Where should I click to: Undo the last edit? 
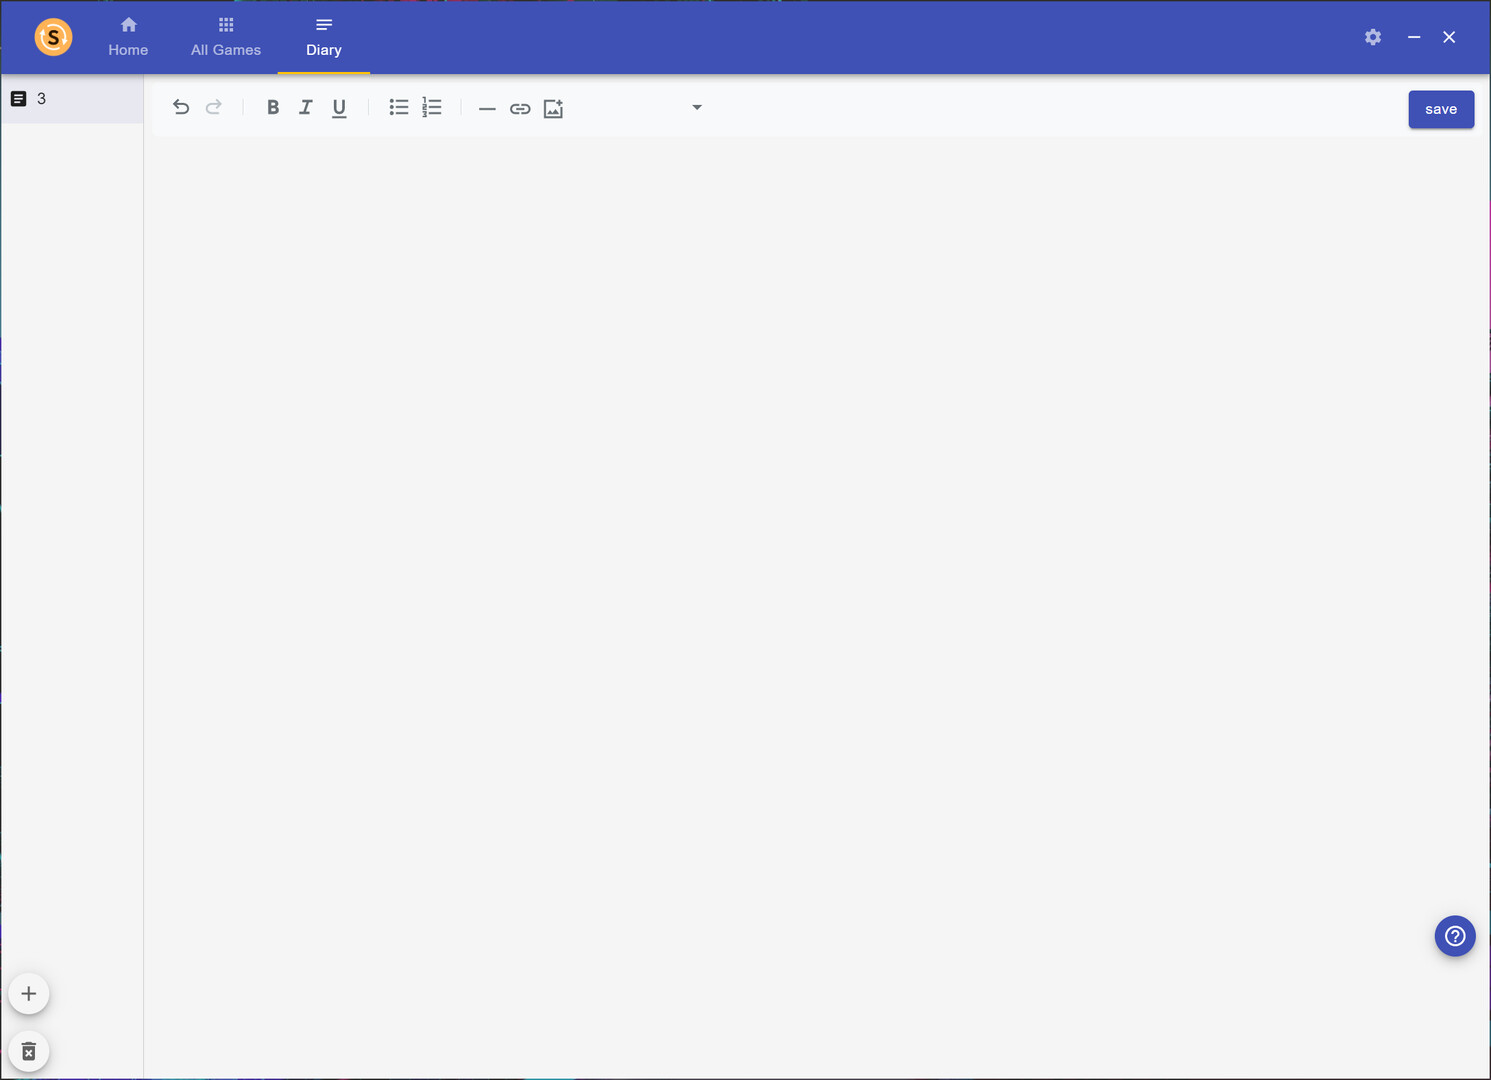181,107
